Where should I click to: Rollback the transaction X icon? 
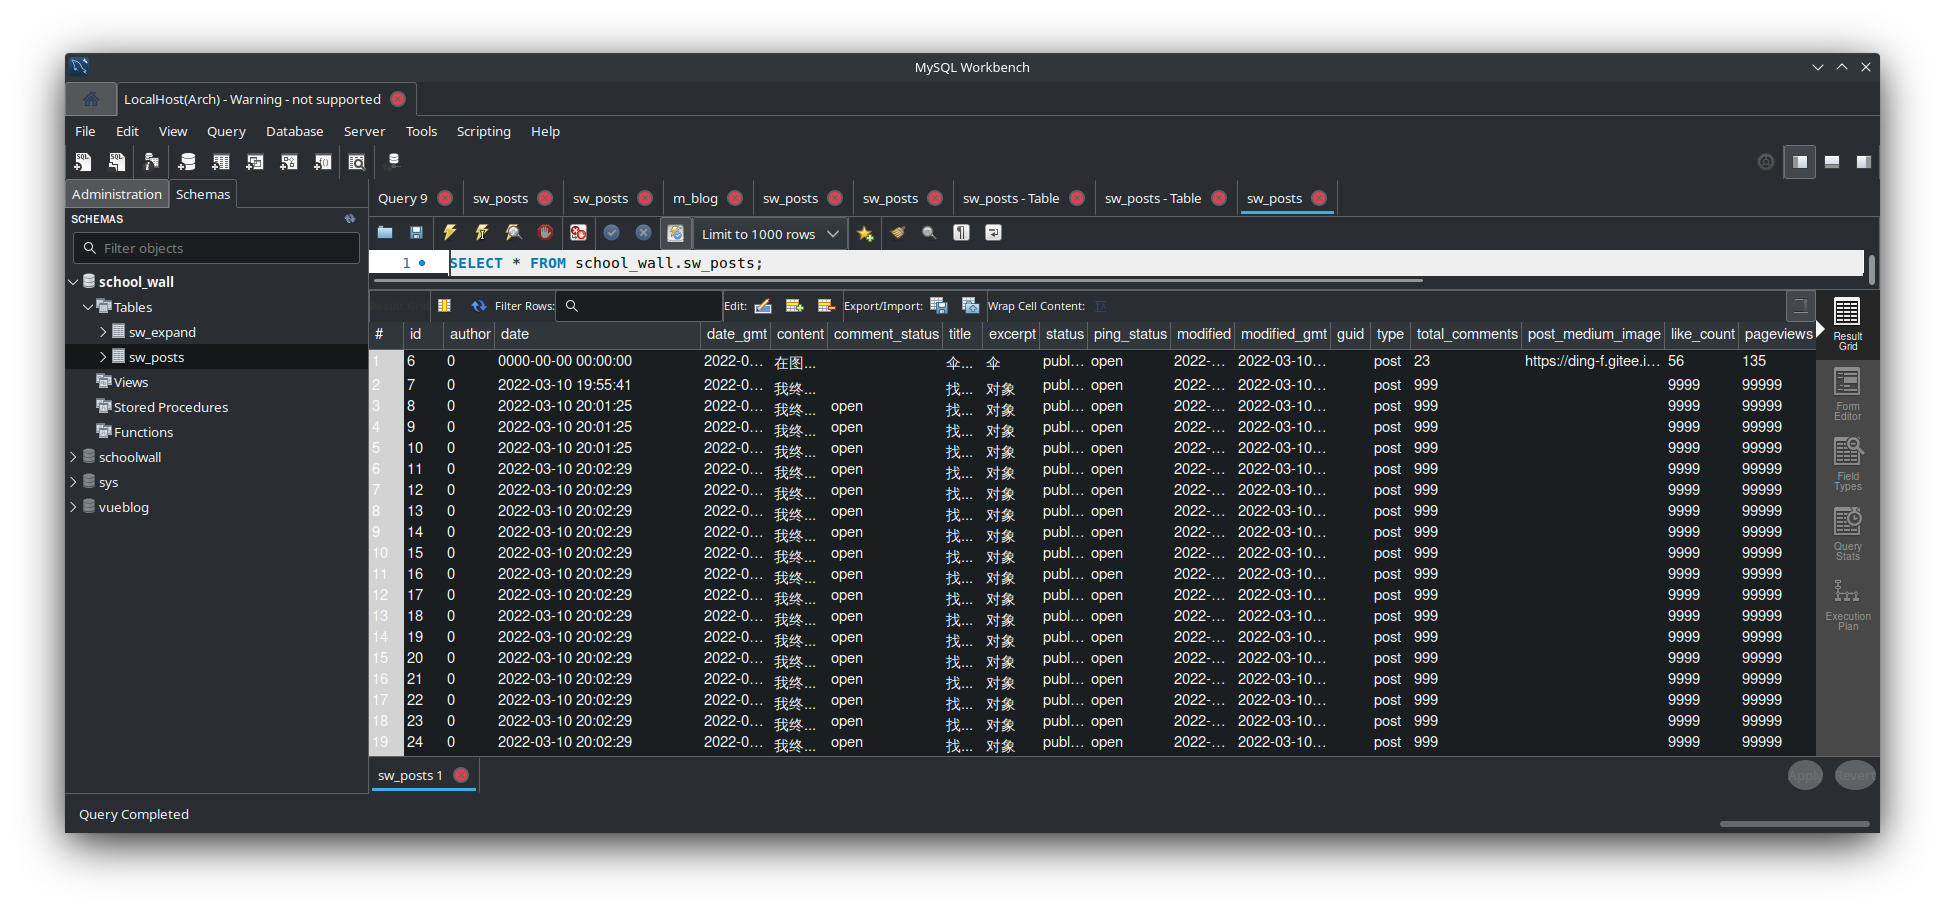(643, 233)
